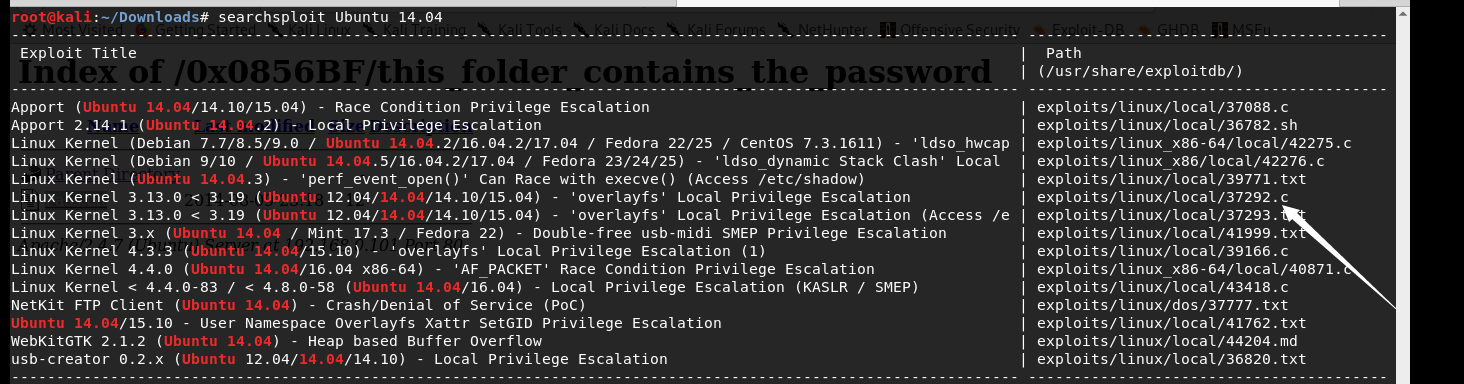Click the terminal scrollbar's up arrow

click(1403, 14)
